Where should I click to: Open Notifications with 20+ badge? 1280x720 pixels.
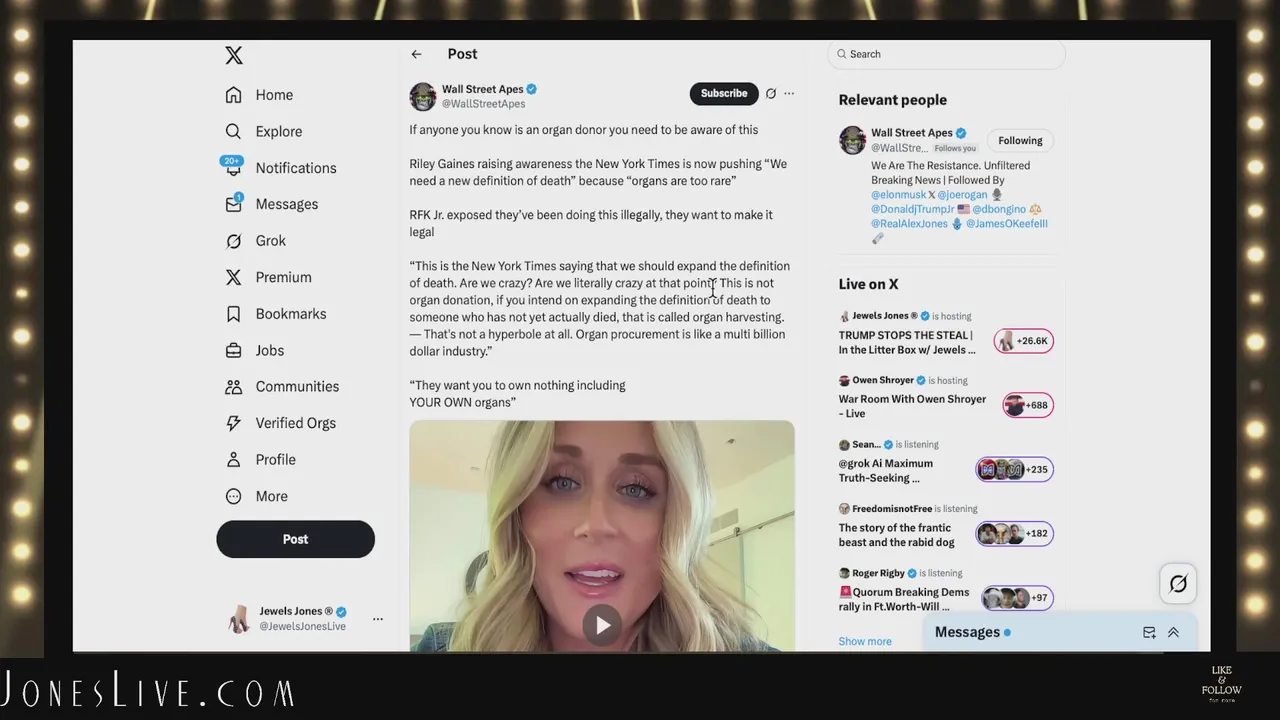(x=280, y=168)
